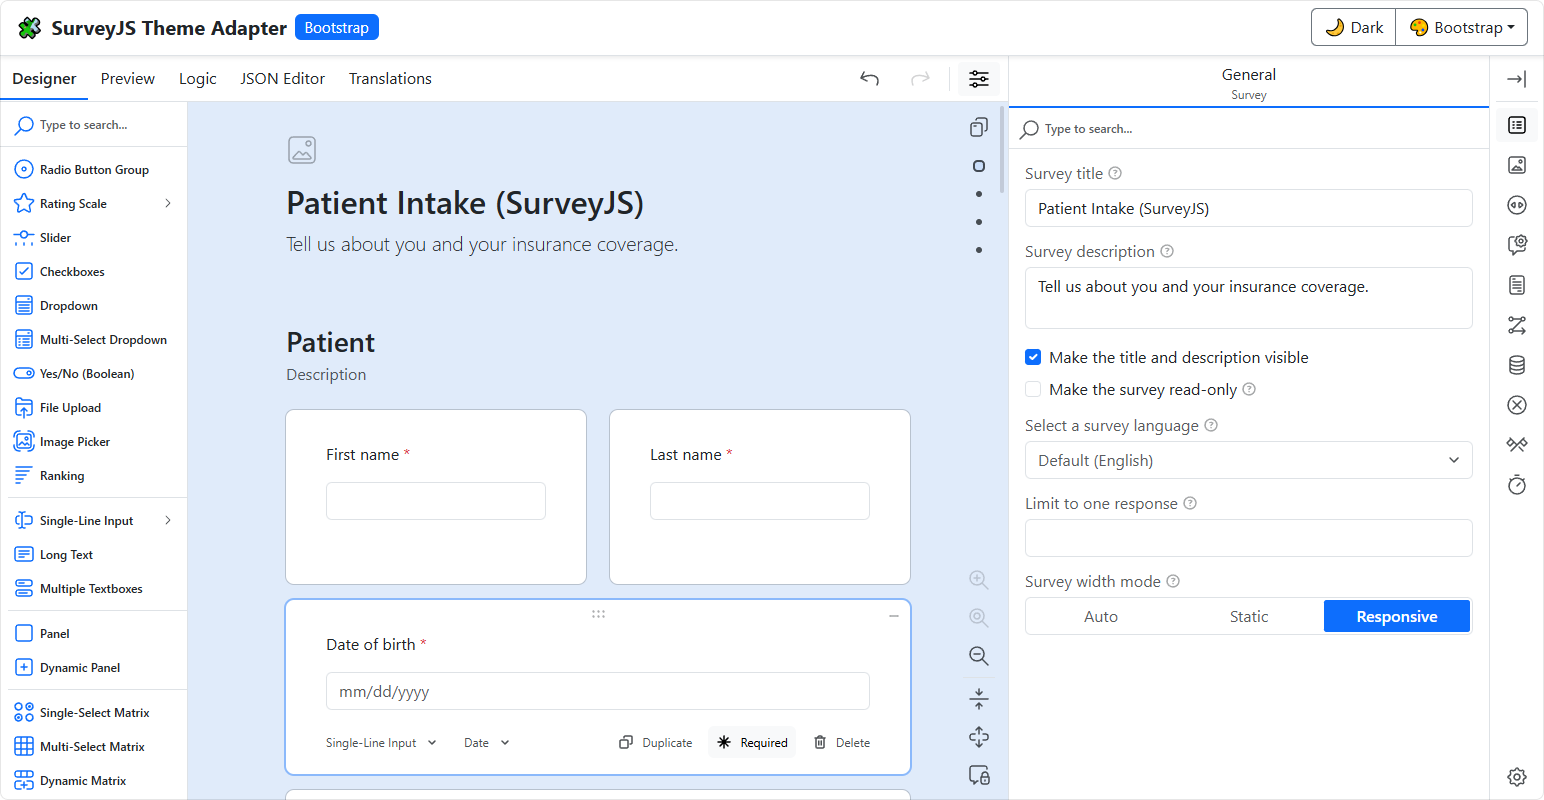This screenshot has height=800, width=1544.
Task: Expand Single-Line Input subtypes arrow
Action: click(x=168, y=520)
